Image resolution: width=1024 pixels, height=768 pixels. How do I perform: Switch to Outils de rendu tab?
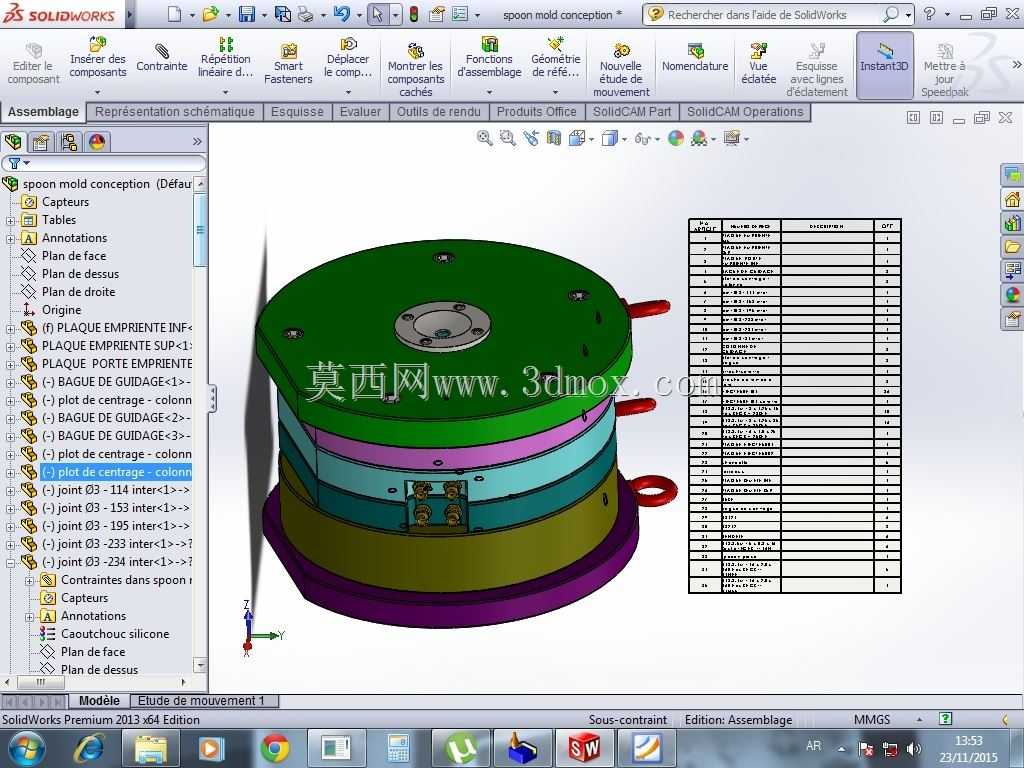tap(438, 112)
